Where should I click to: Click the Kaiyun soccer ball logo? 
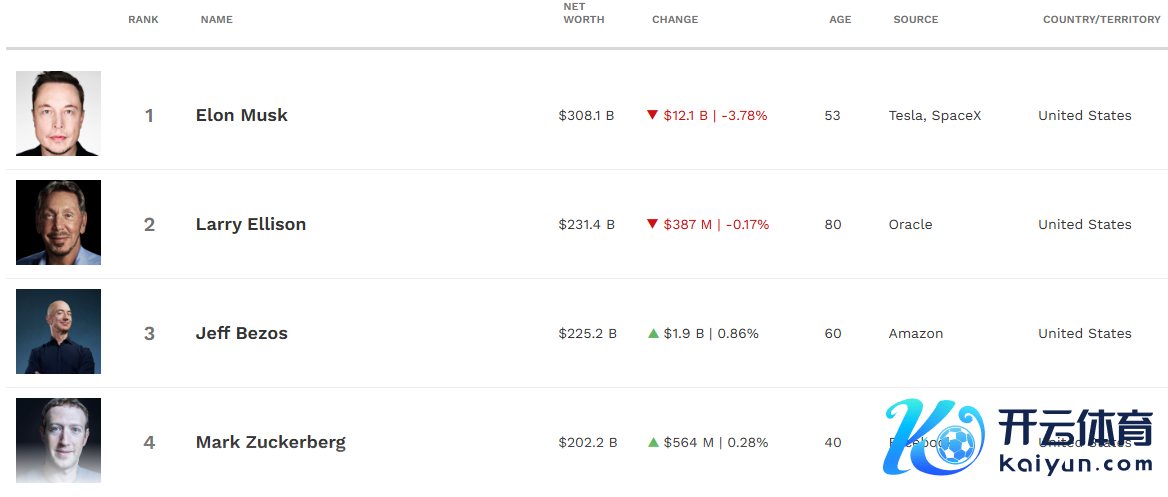tap(955, 445)
